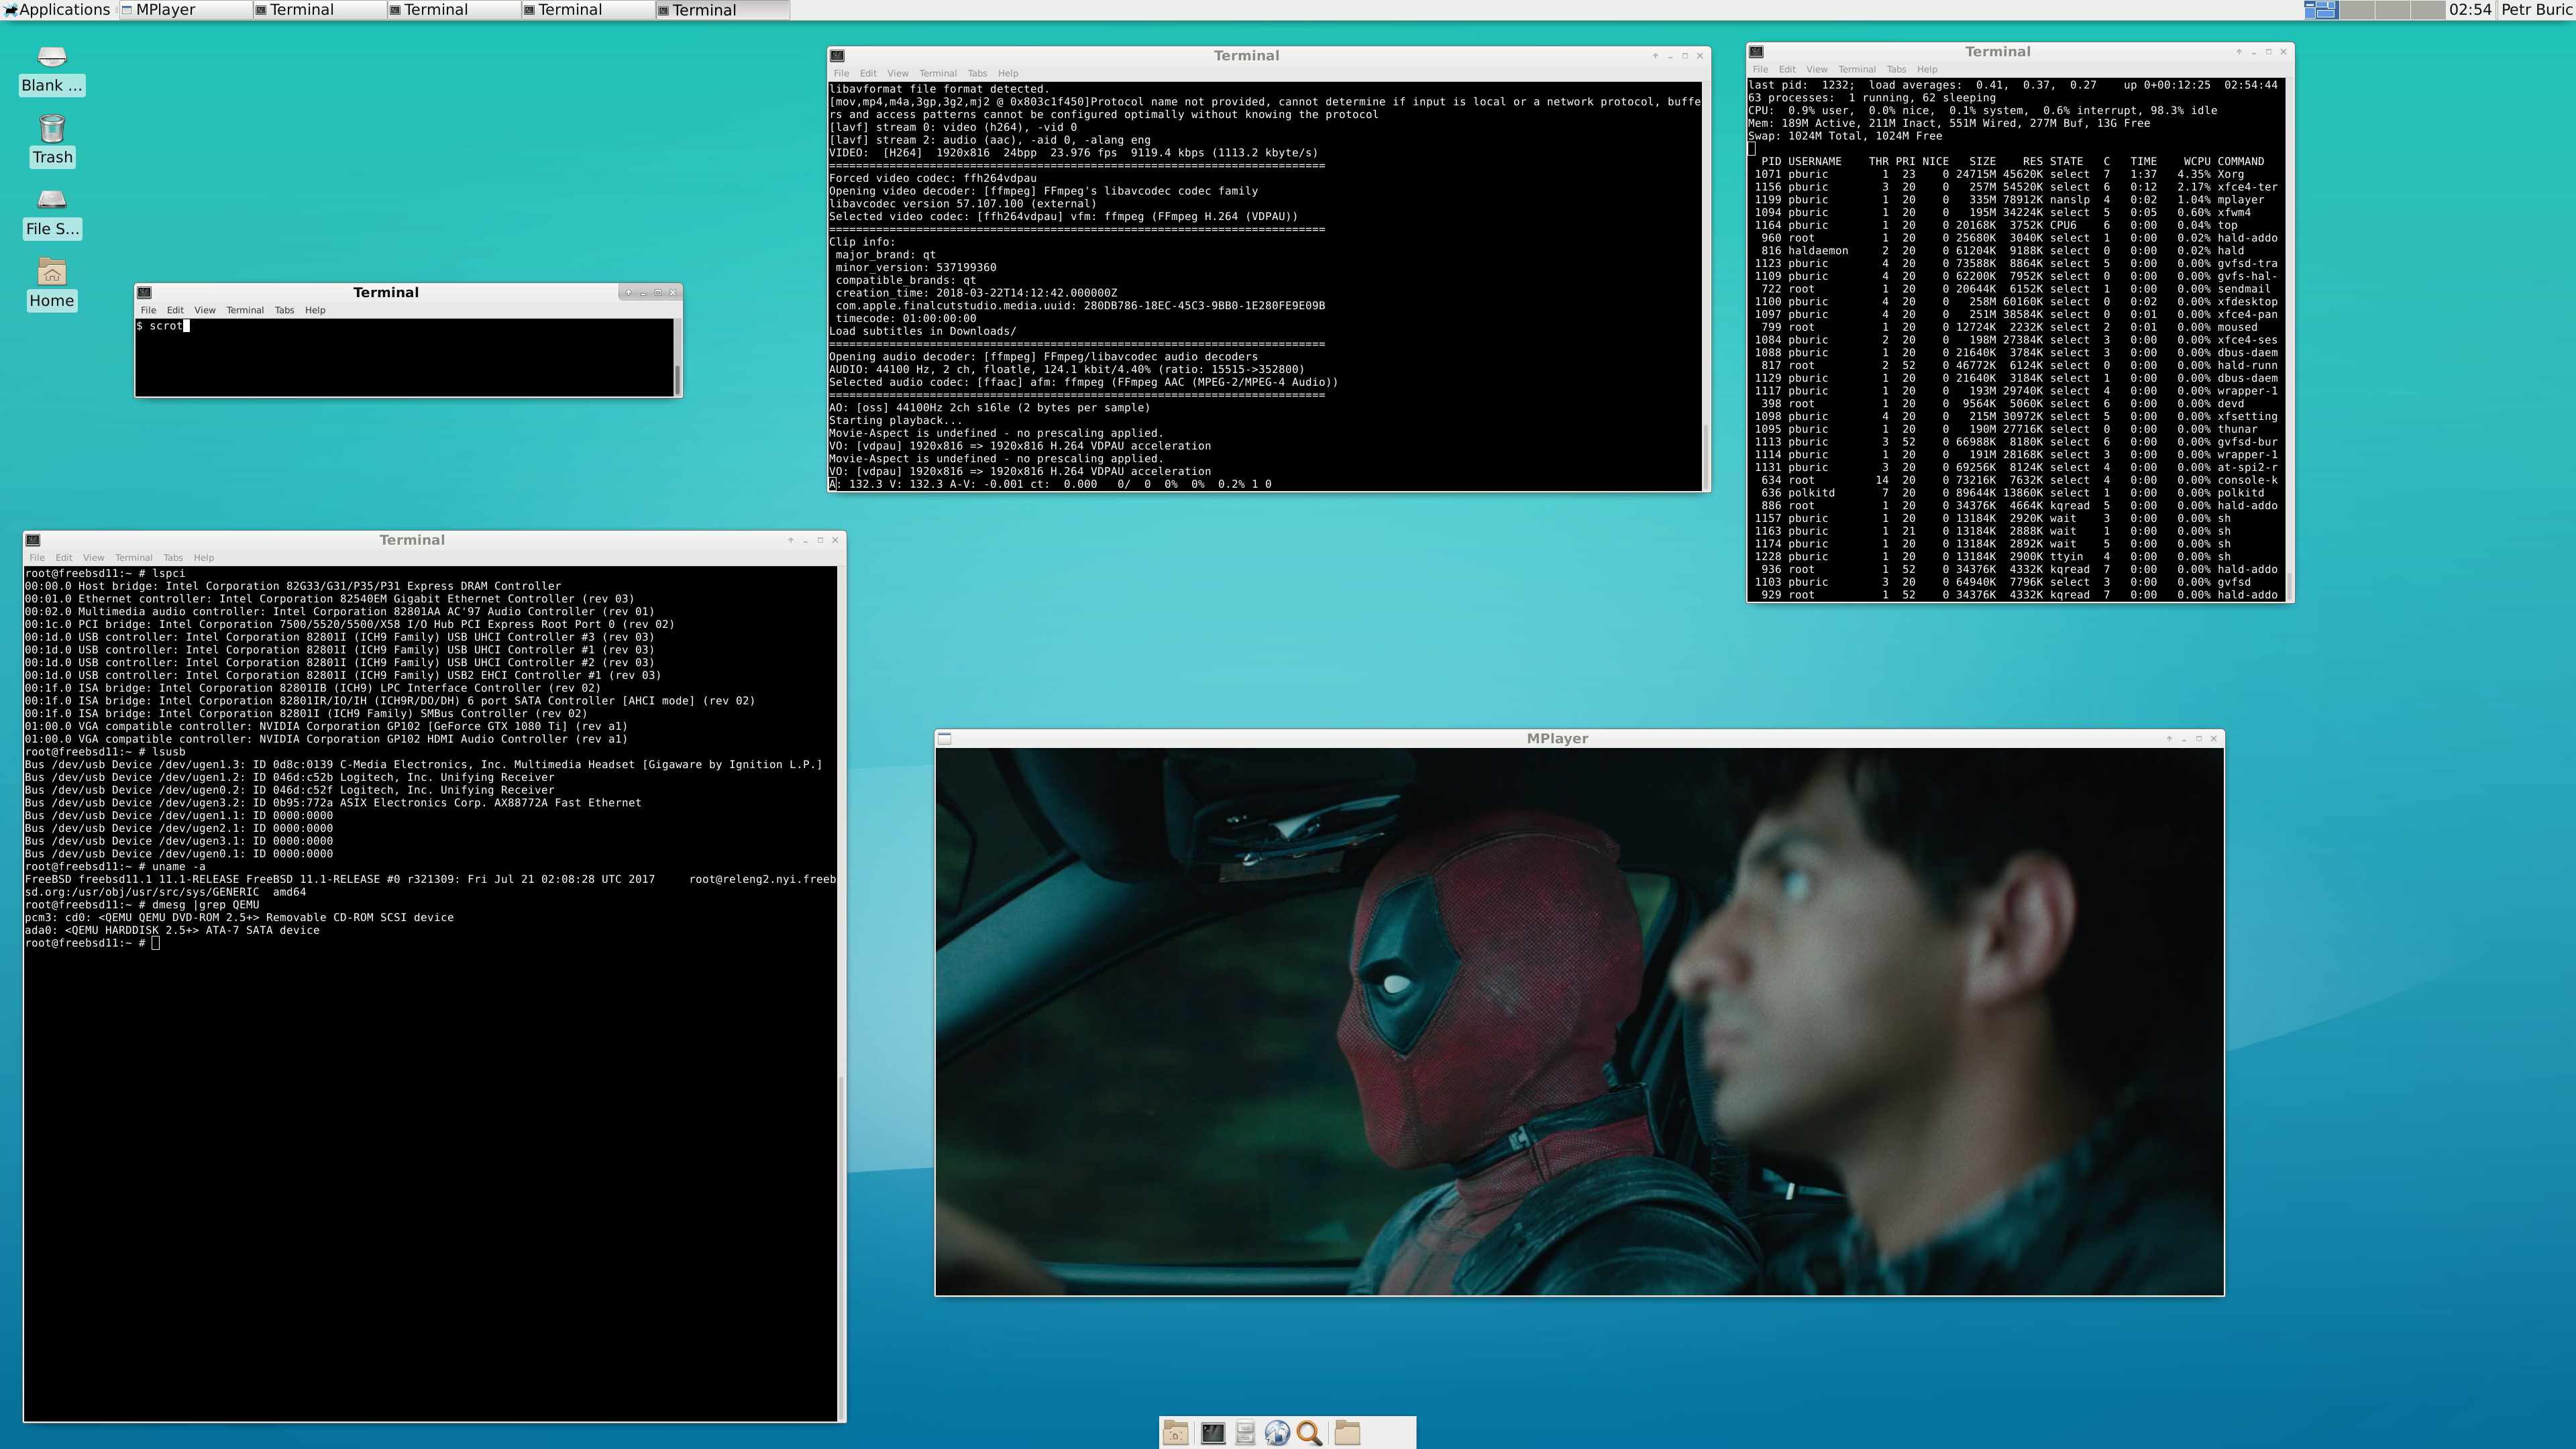Launch the Web Browser globe icon
Viewport: 2576px width, 1449px height.
(x=1277, y=1433)
